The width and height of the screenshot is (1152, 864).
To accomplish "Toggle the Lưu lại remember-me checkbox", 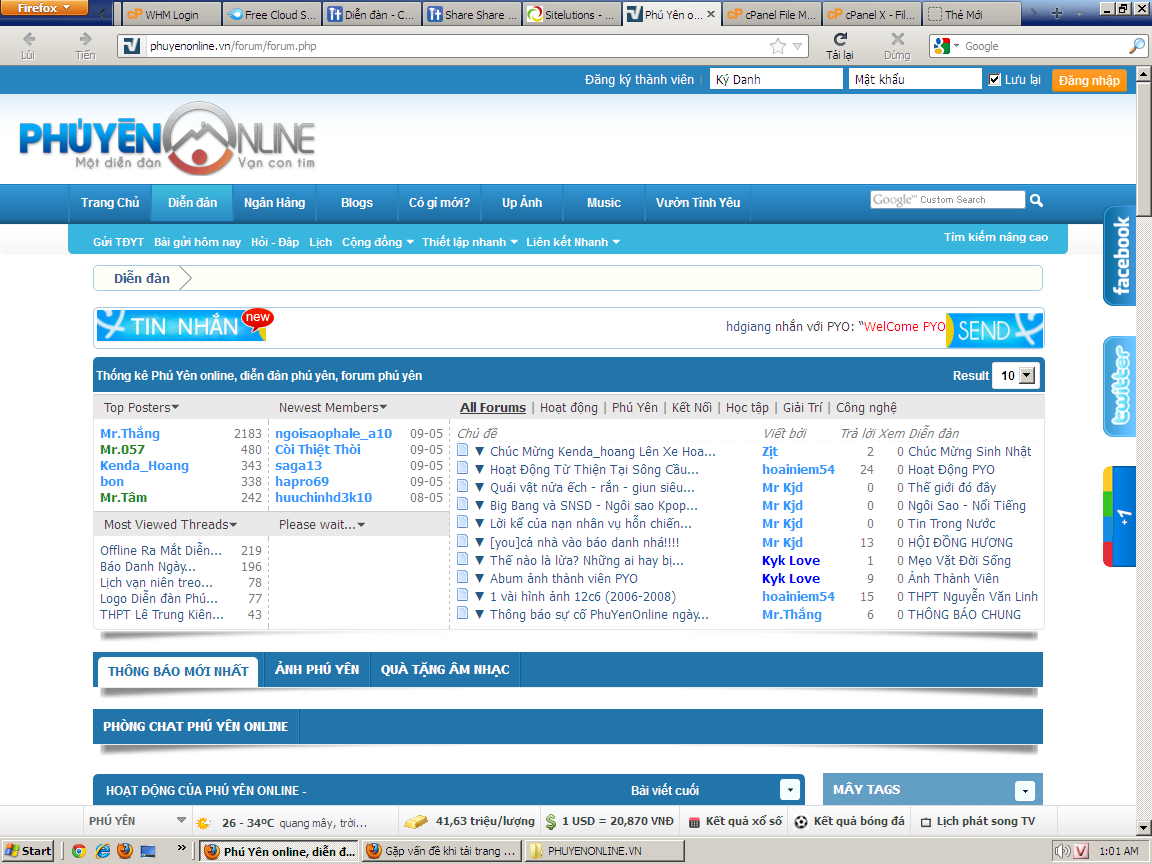I will coord(994,80).
